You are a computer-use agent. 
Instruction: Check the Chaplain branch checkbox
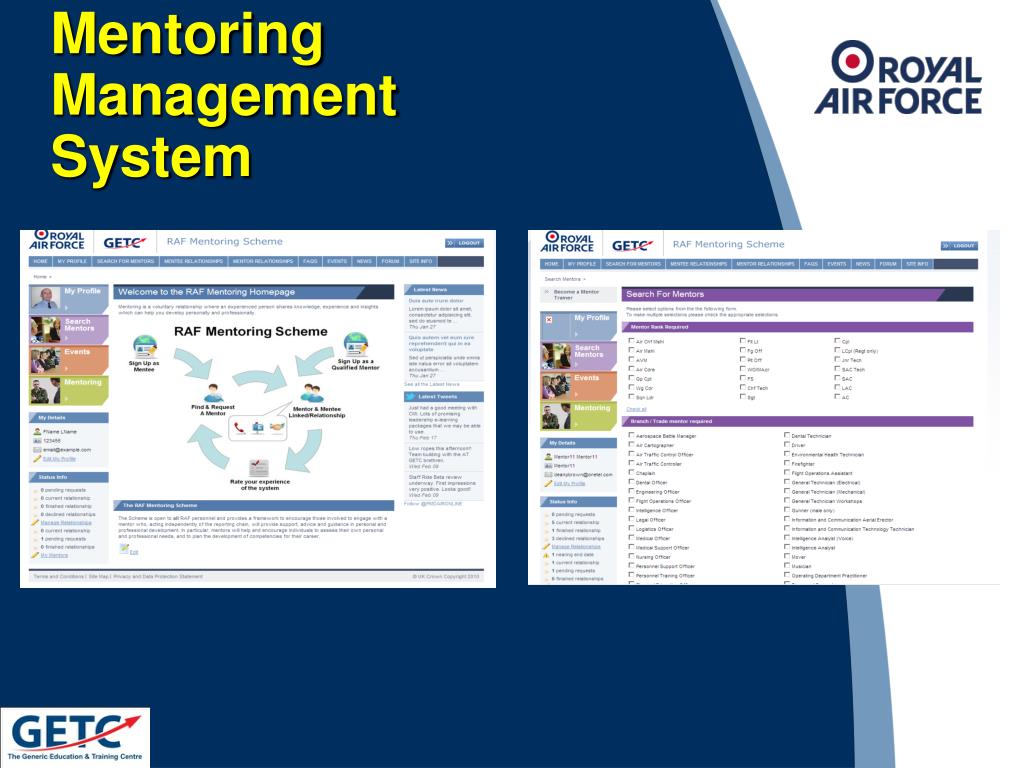tap(632, 472)
